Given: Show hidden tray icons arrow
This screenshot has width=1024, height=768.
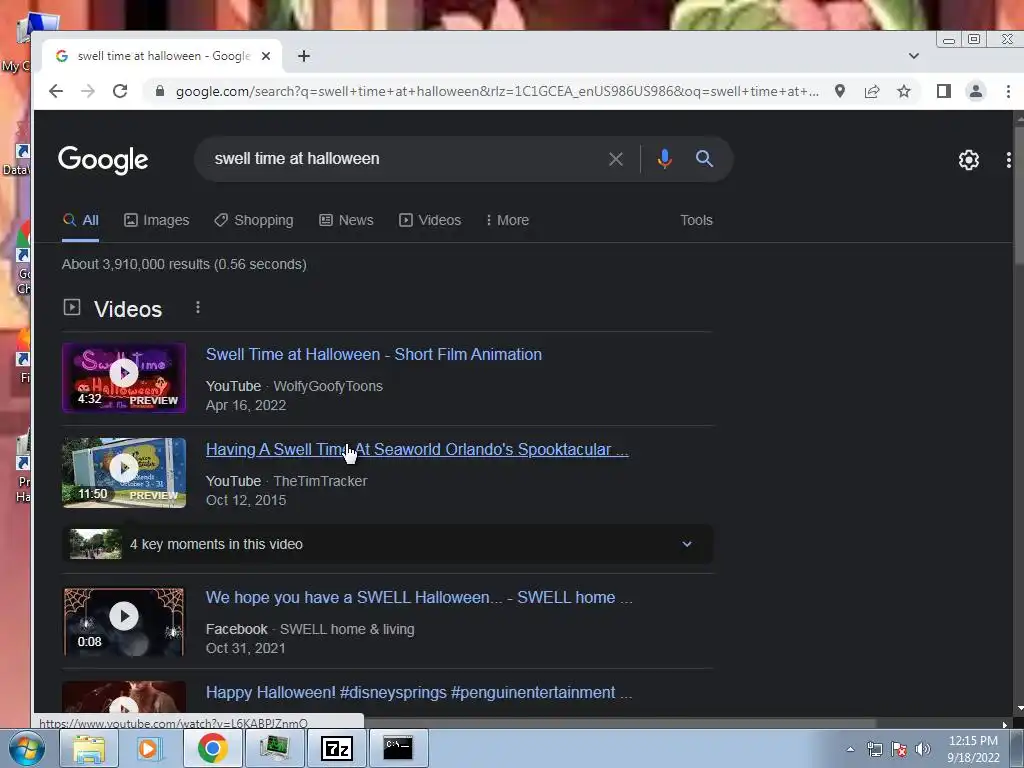Looking at the screenshot, I should 850,749.
